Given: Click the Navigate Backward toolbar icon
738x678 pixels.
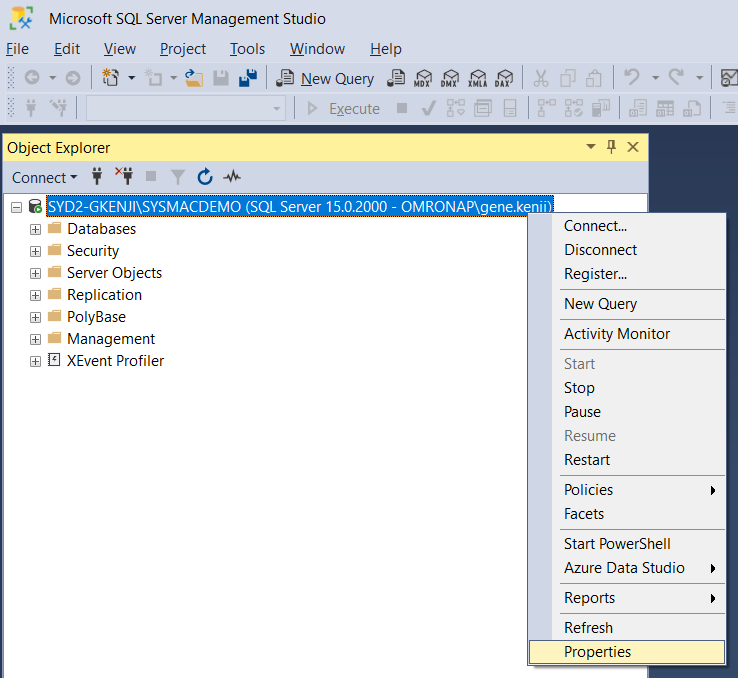Looking at the screenshot, I should (32, 78).
